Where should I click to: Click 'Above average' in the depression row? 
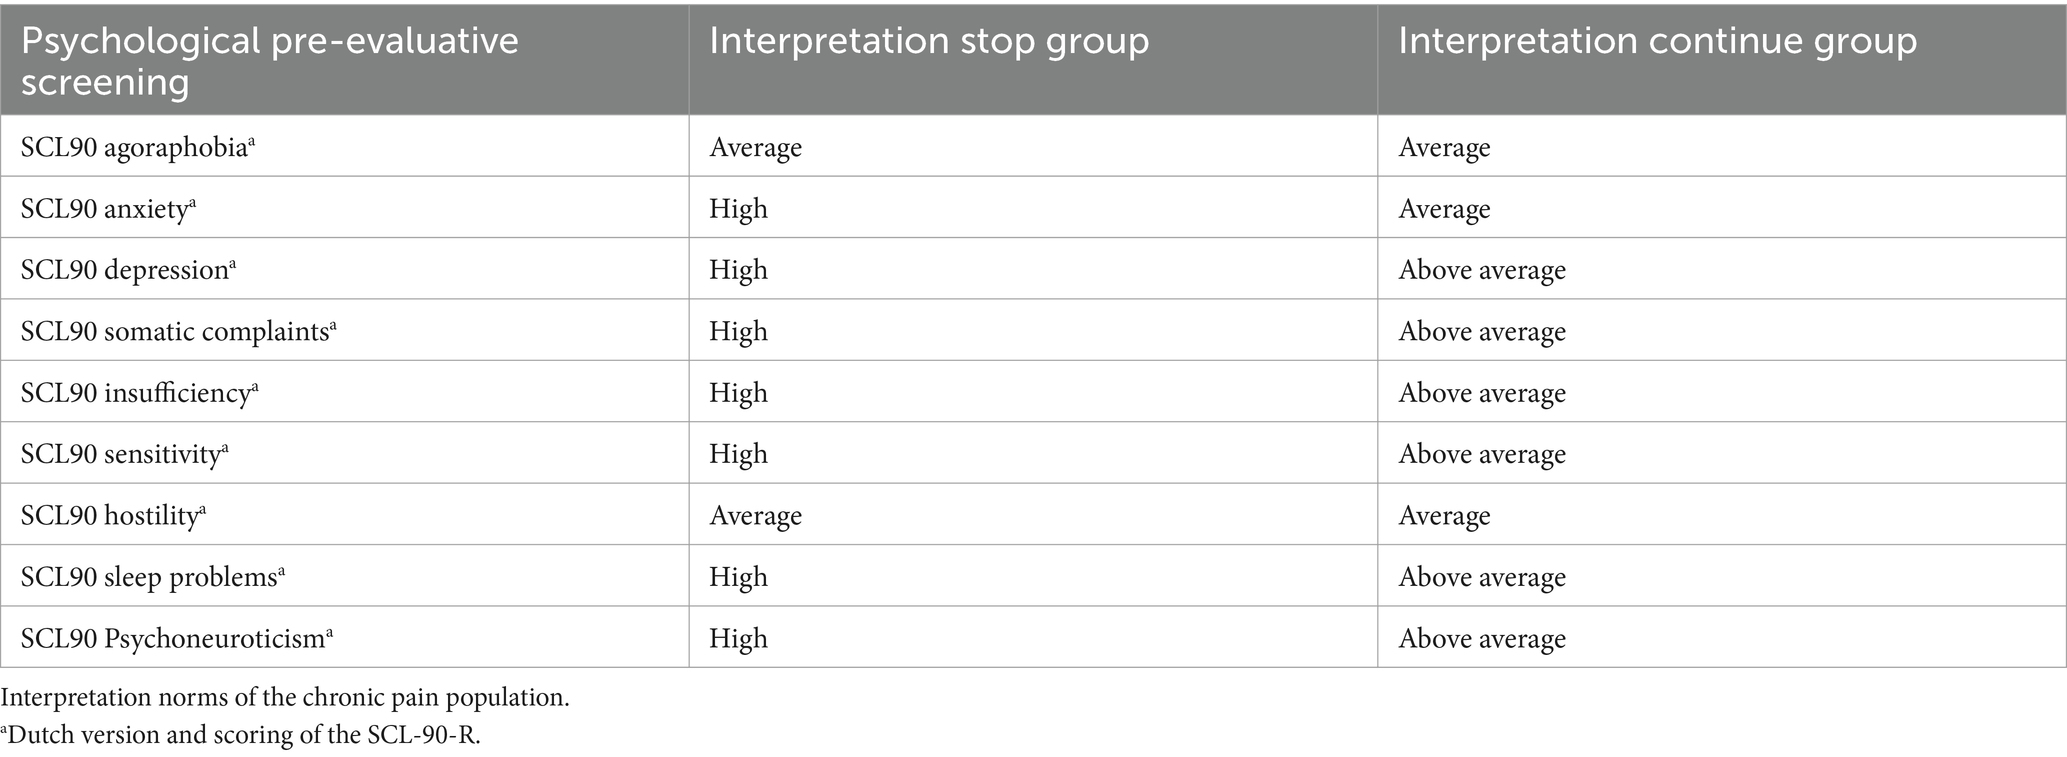pyautogui.click(x=1482, y=270)
